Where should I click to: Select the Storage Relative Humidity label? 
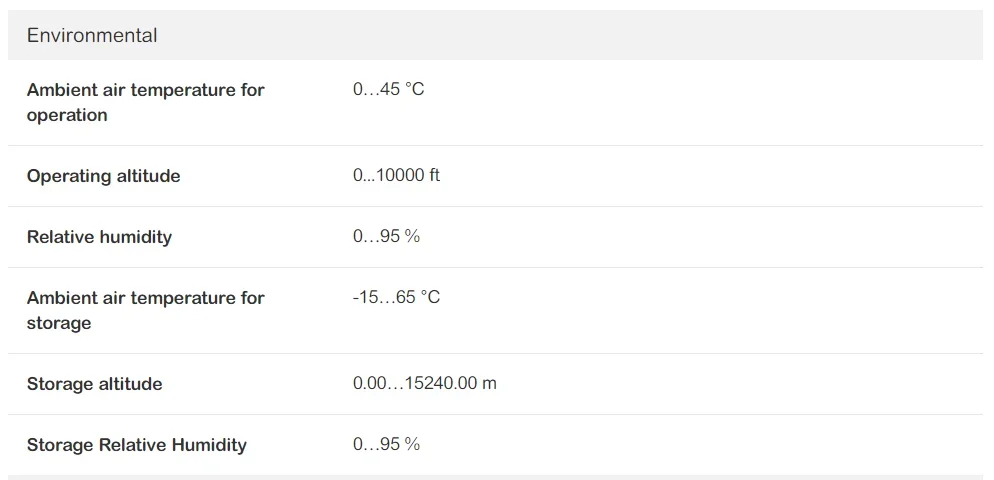click(136, 445)
